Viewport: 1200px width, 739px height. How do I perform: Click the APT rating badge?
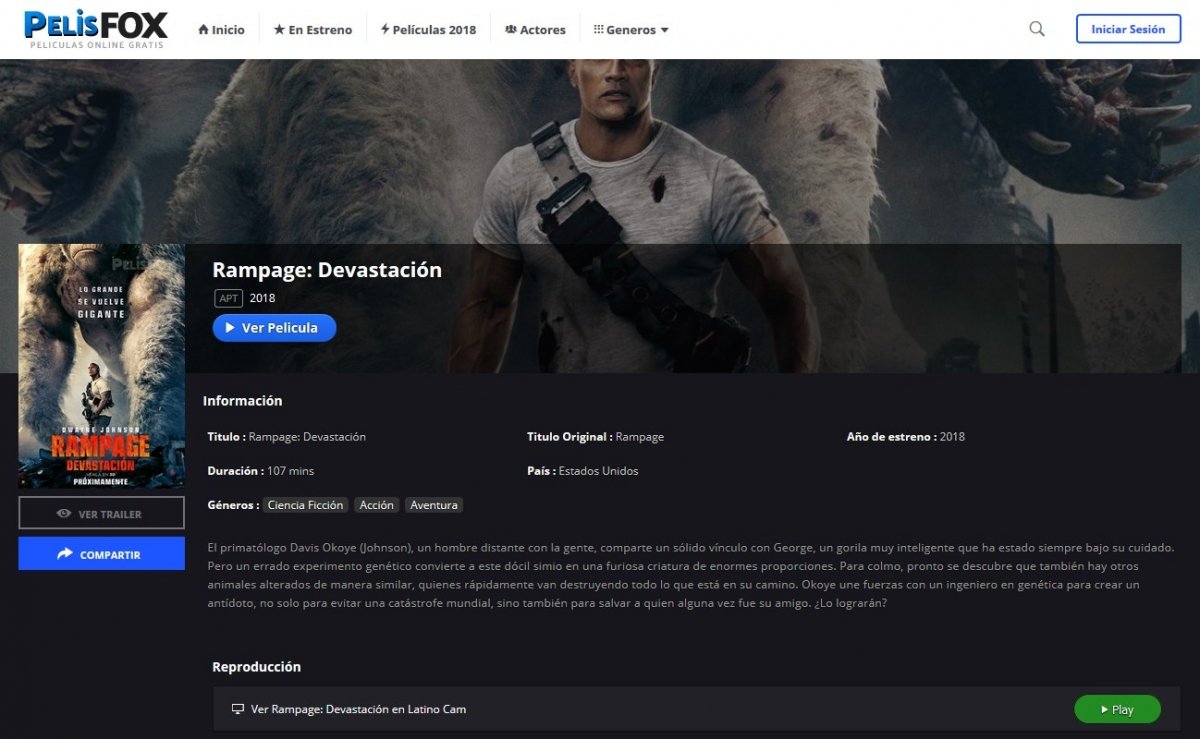(x=229, y=298)
